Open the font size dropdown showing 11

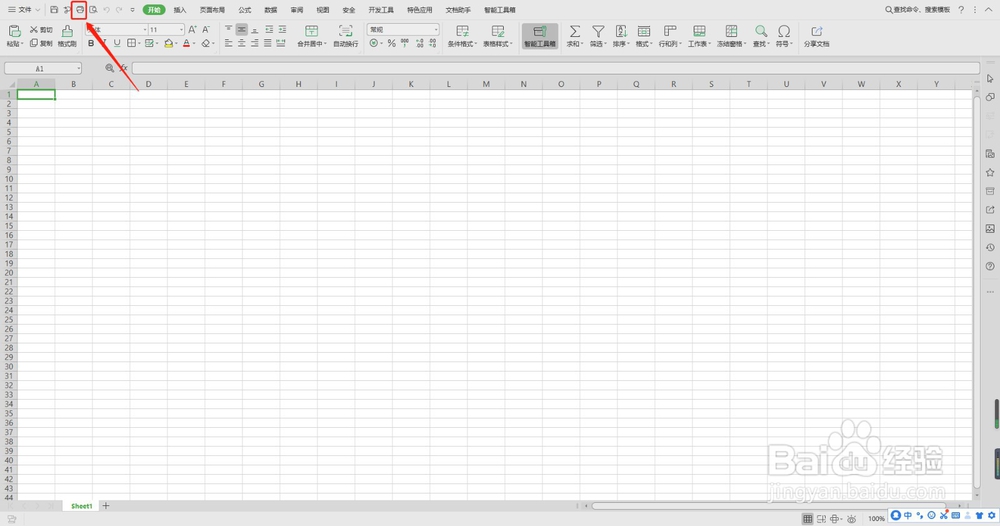point(181,29)
